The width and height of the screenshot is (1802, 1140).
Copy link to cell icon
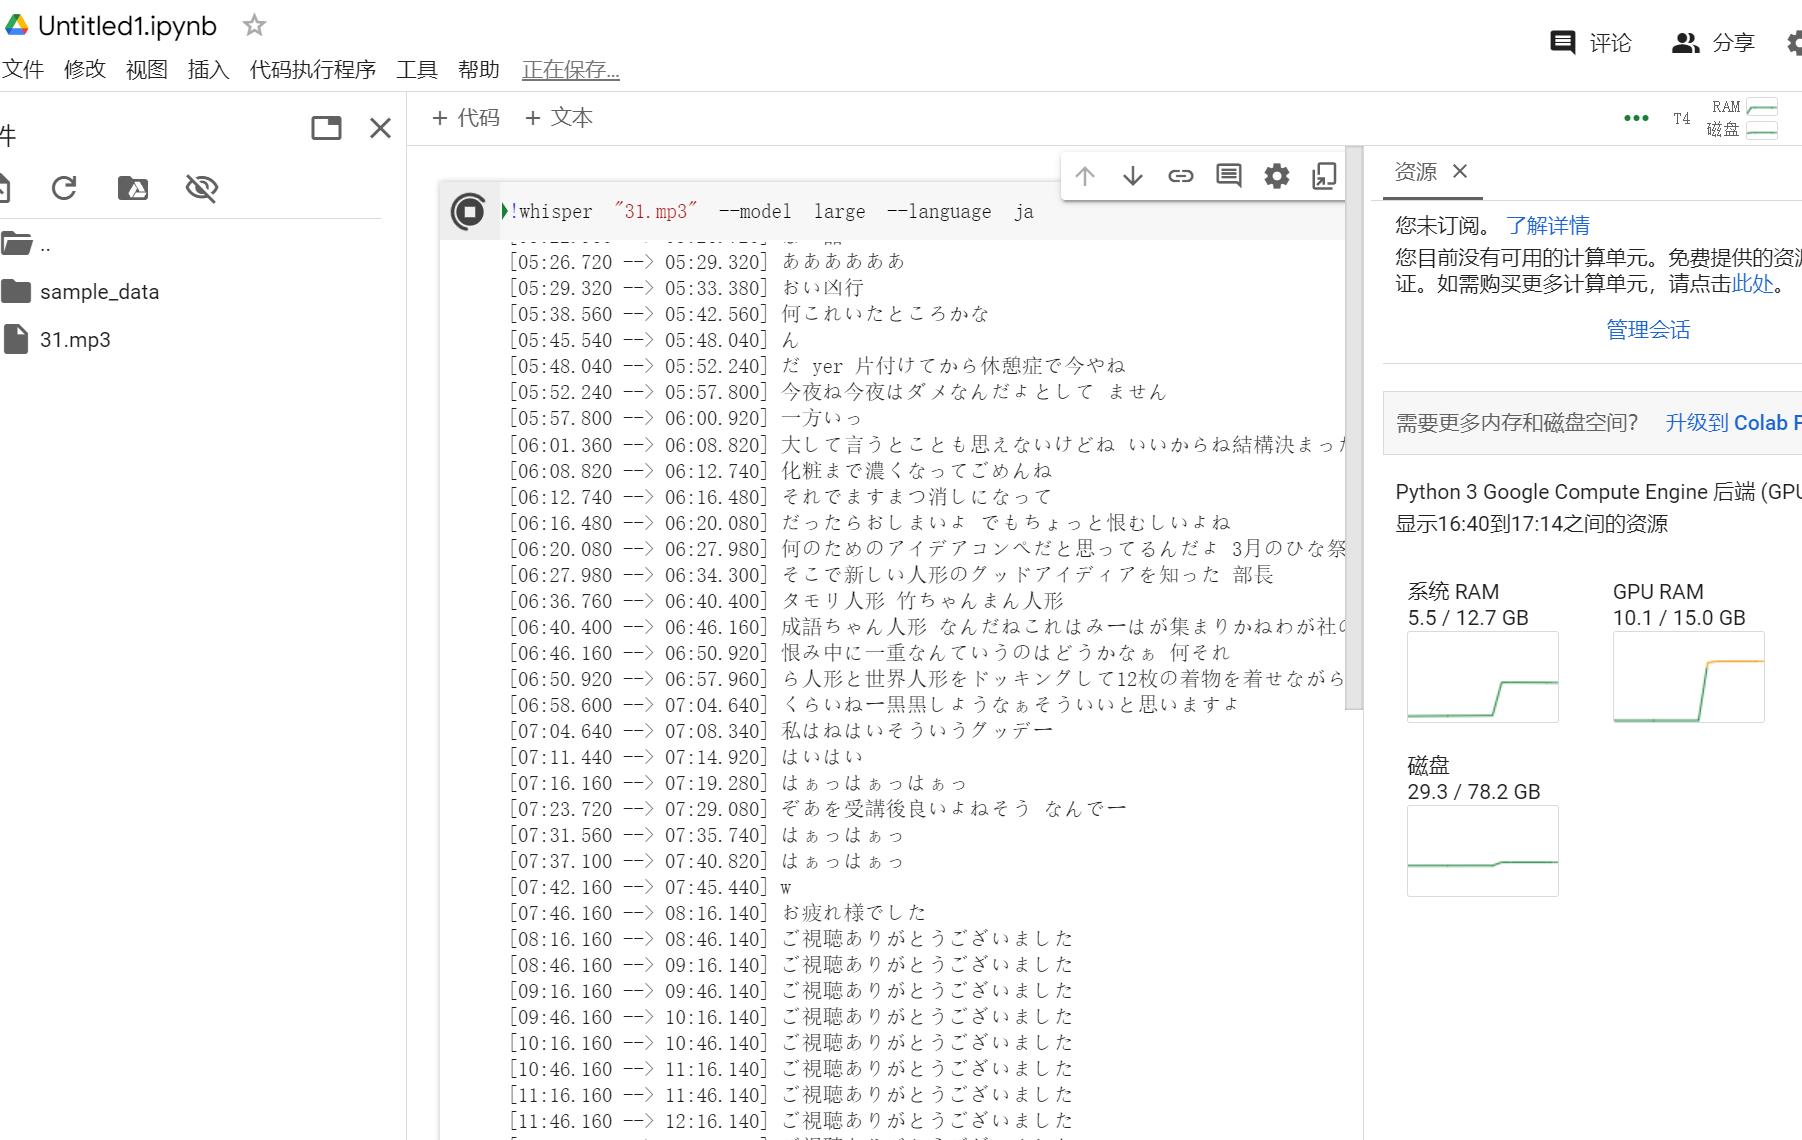click(x=1181, y=177)
